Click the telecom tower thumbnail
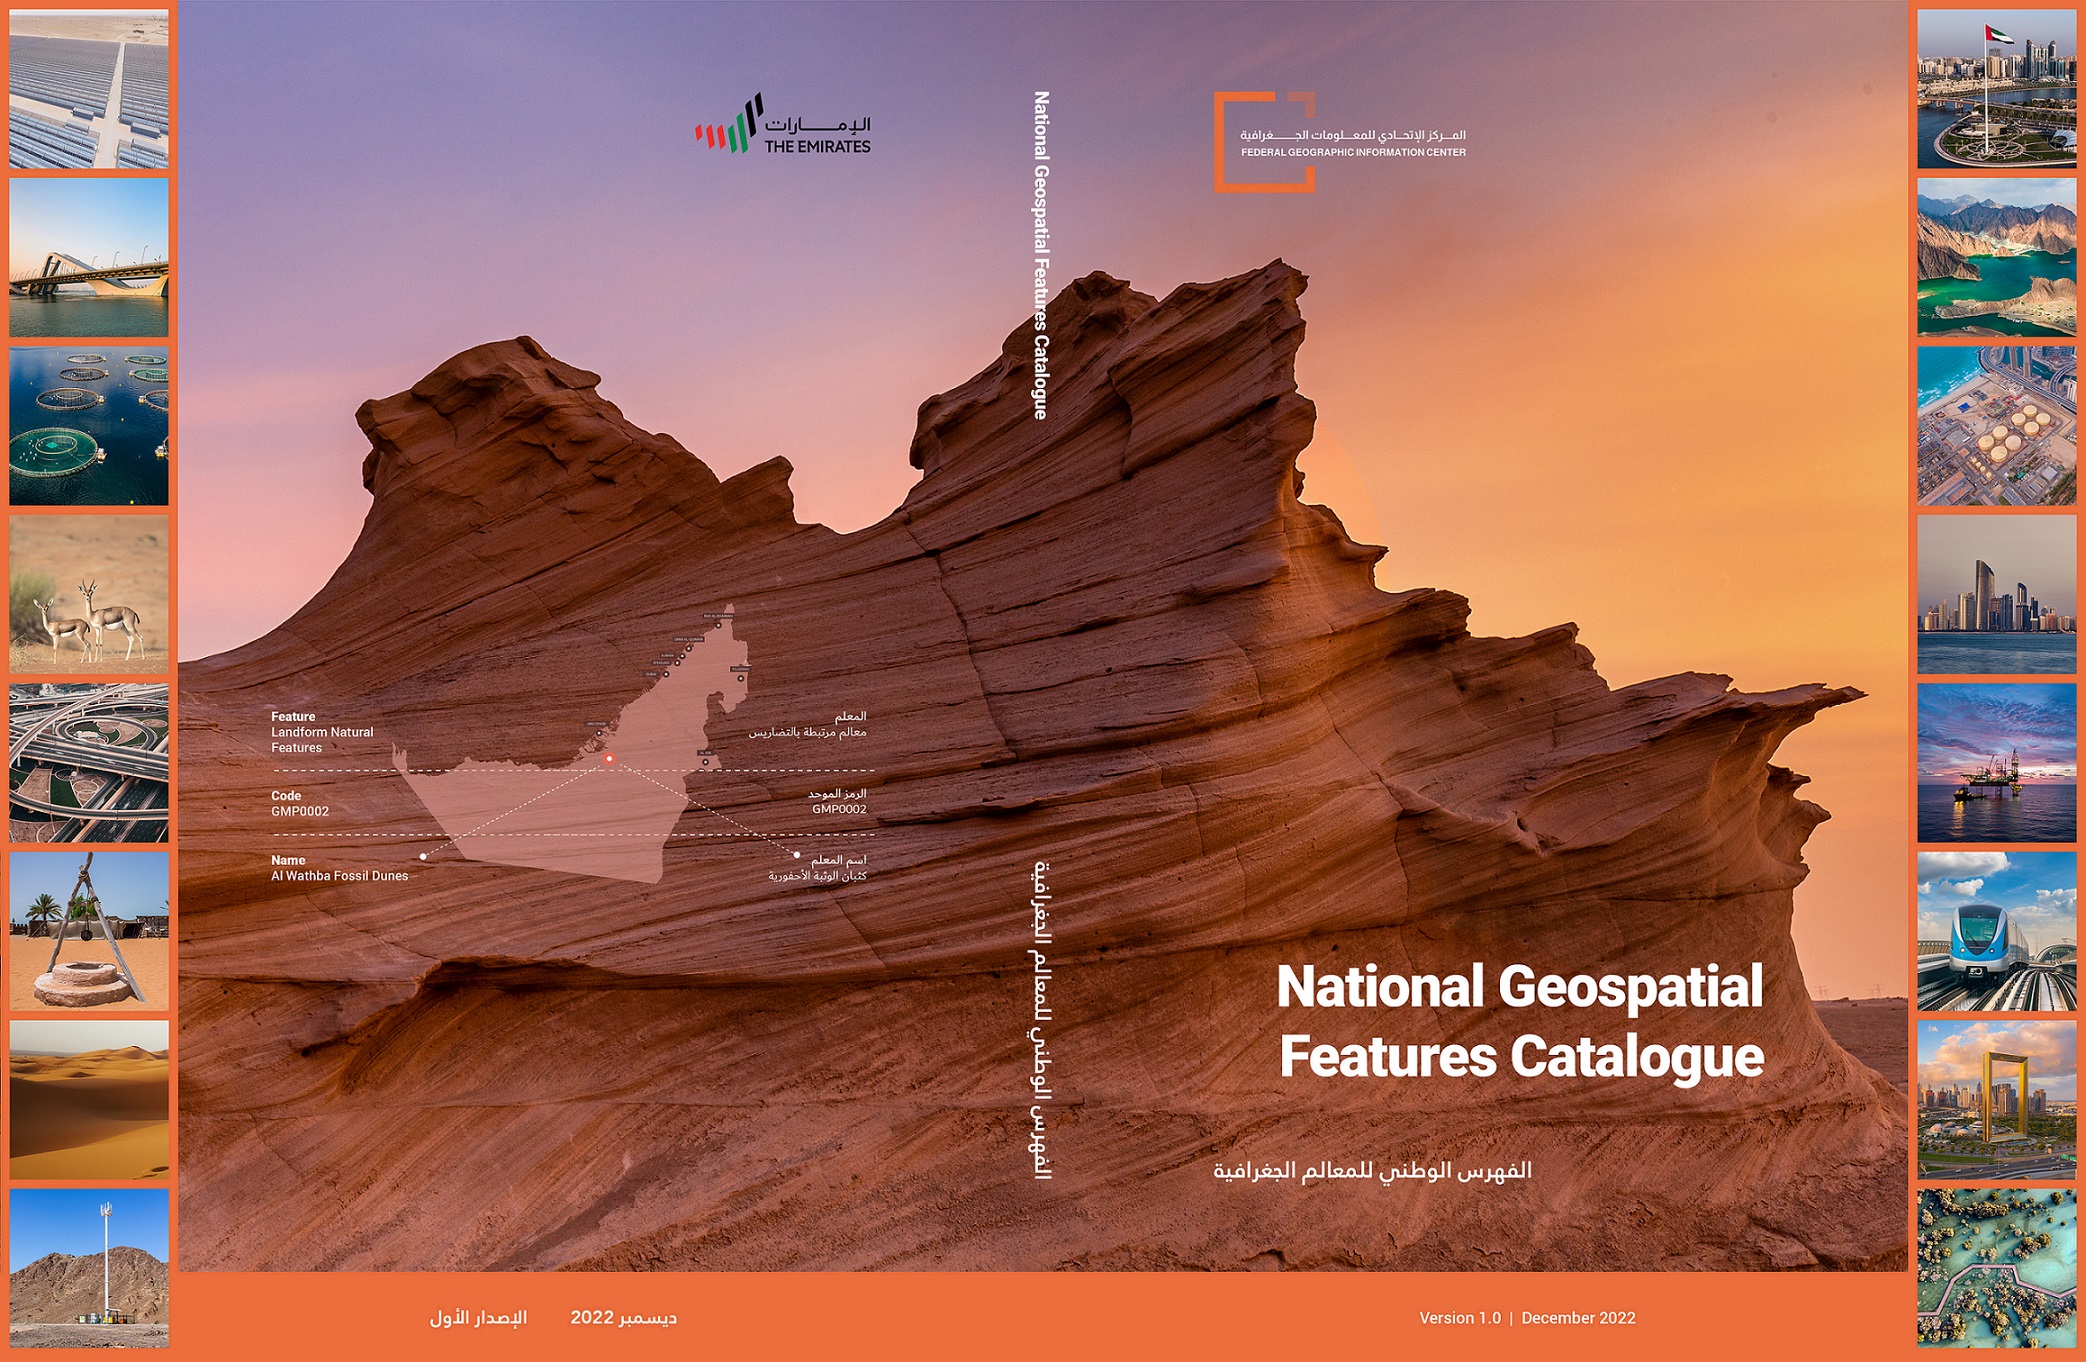The width and height of the screenshot is (2086, 1362). coord(89,1267)
